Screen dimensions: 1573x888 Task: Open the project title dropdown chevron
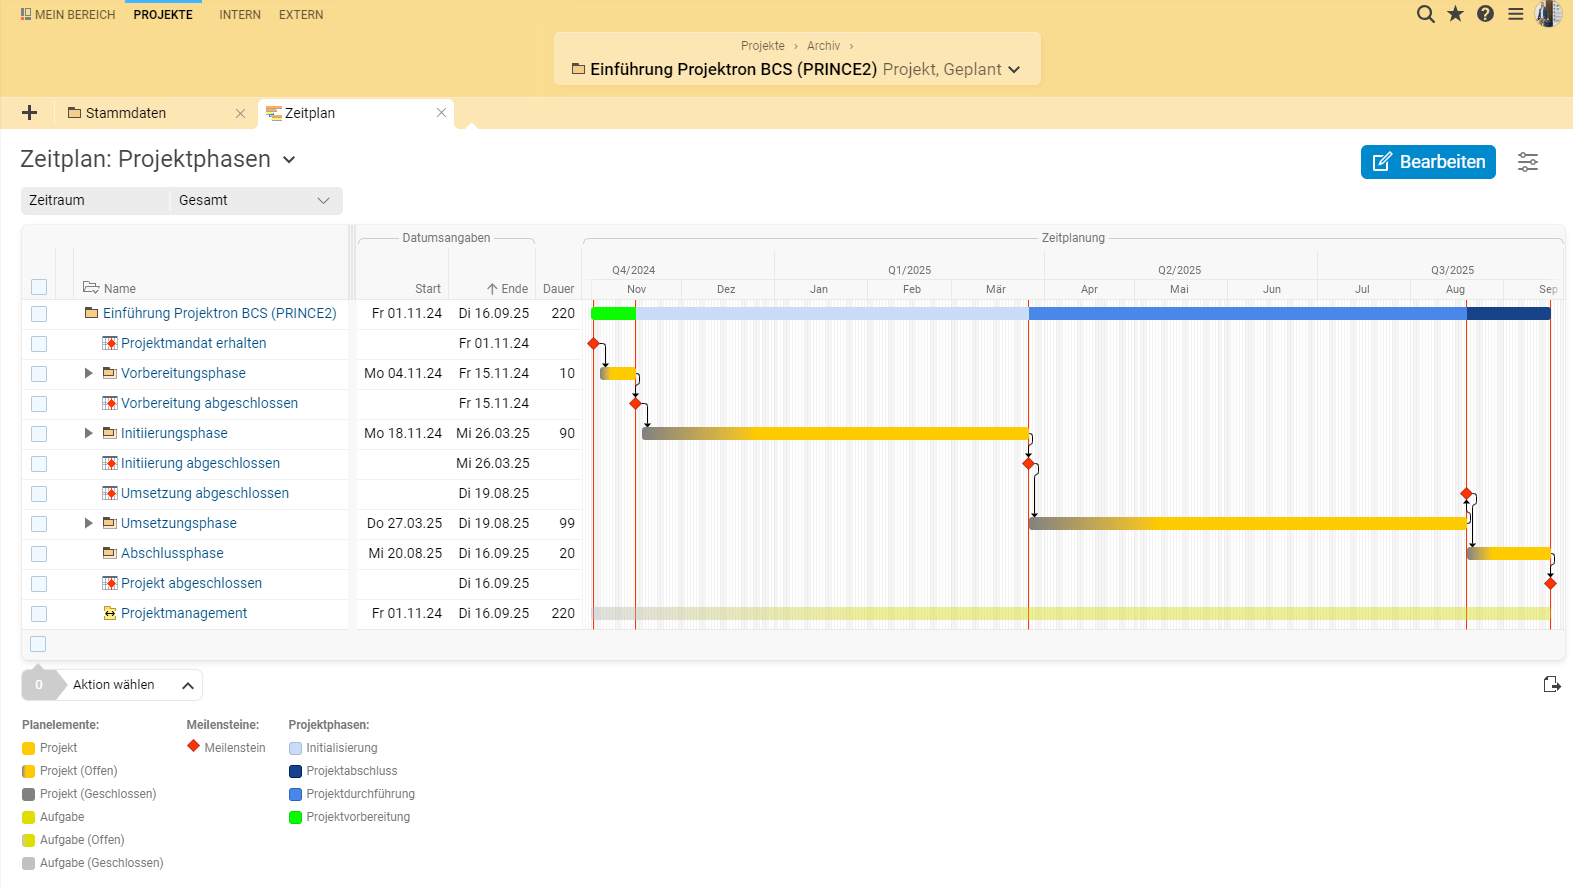coord(1014,70)
